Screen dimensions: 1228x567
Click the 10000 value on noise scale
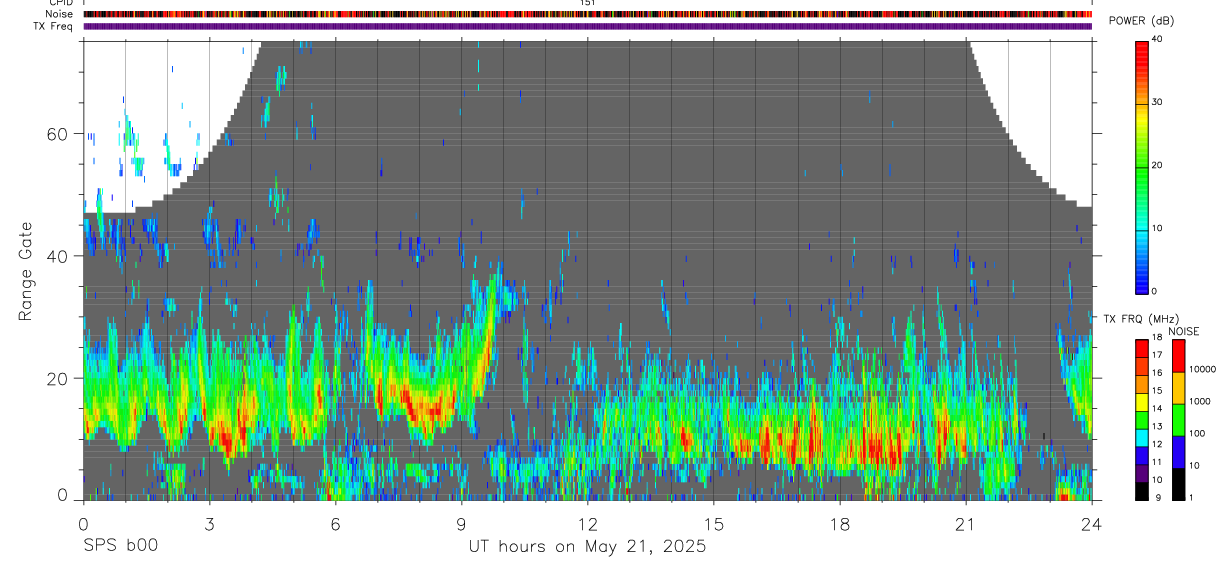(1202, 369)
